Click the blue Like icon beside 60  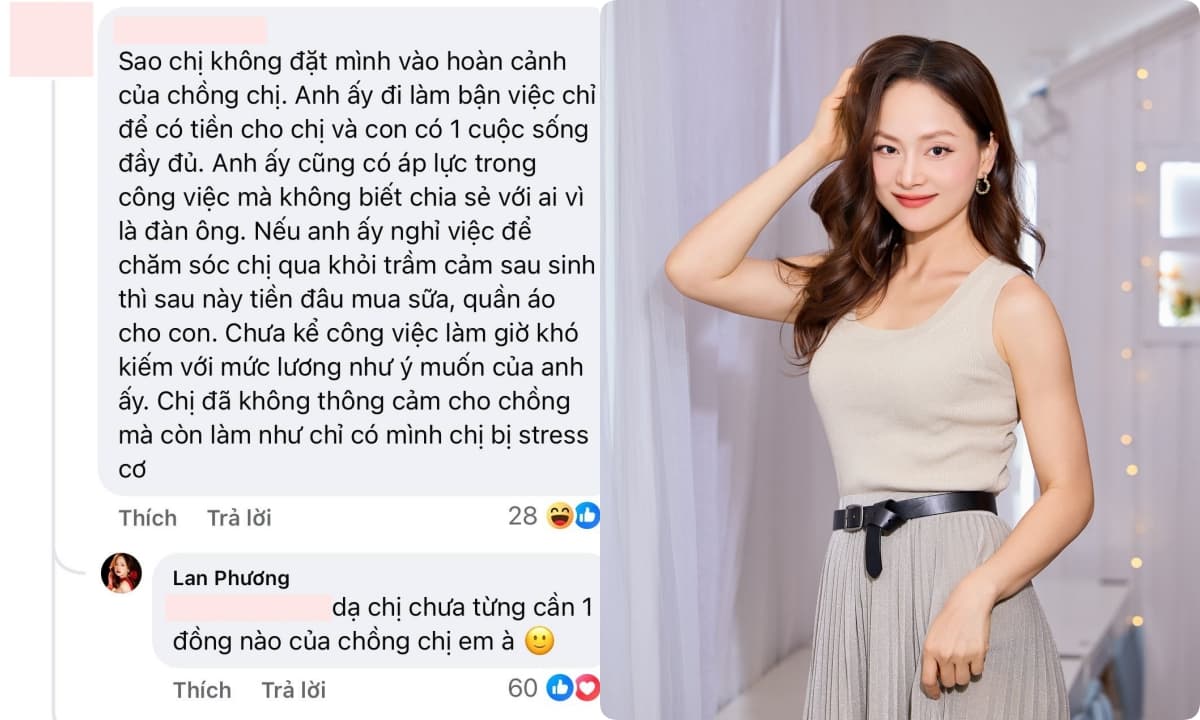[560, 688]
